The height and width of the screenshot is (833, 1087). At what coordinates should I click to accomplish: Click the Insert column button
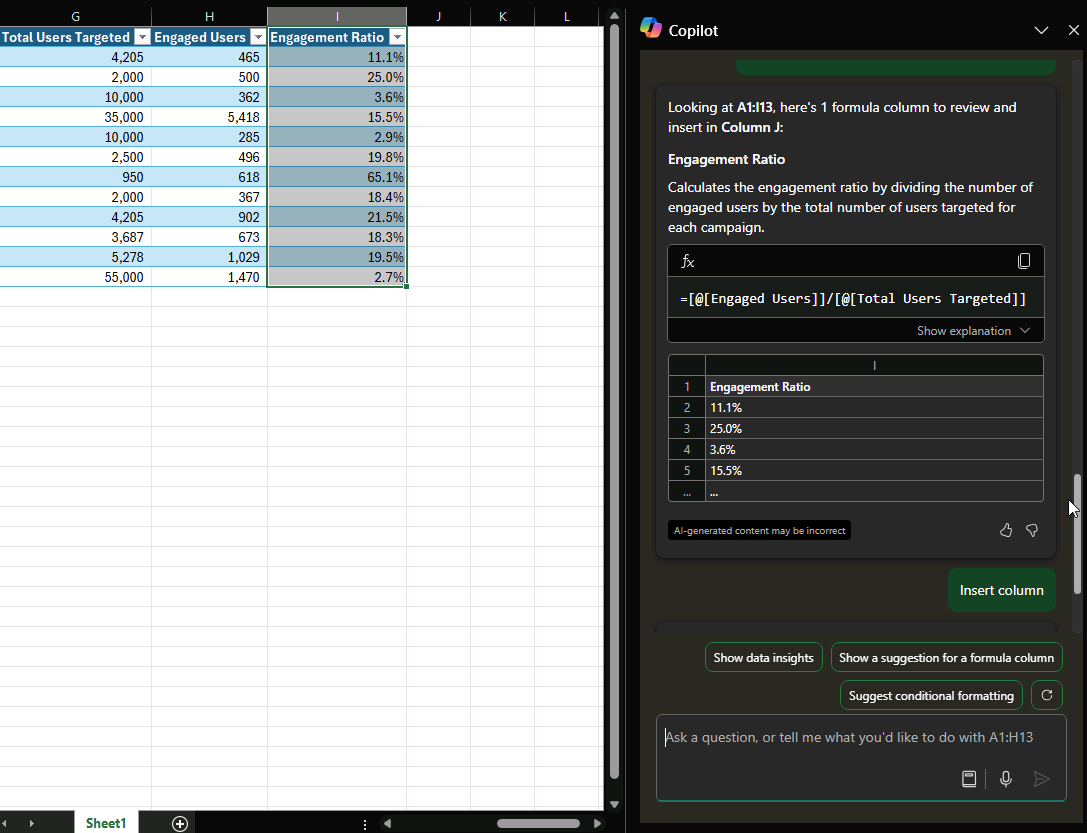1001,590
